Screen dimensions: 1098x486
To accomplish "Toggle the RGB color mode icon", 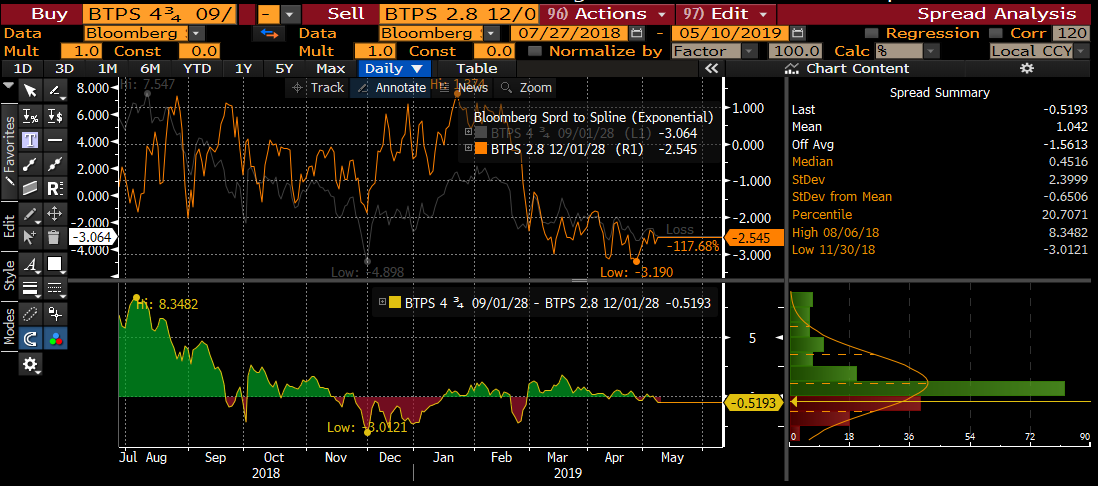I will 55,338.
